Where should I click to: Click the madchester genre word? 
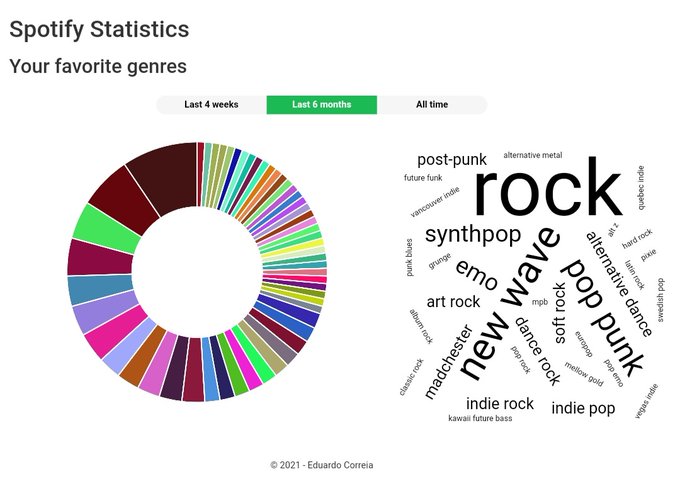[x=448, y=361]
